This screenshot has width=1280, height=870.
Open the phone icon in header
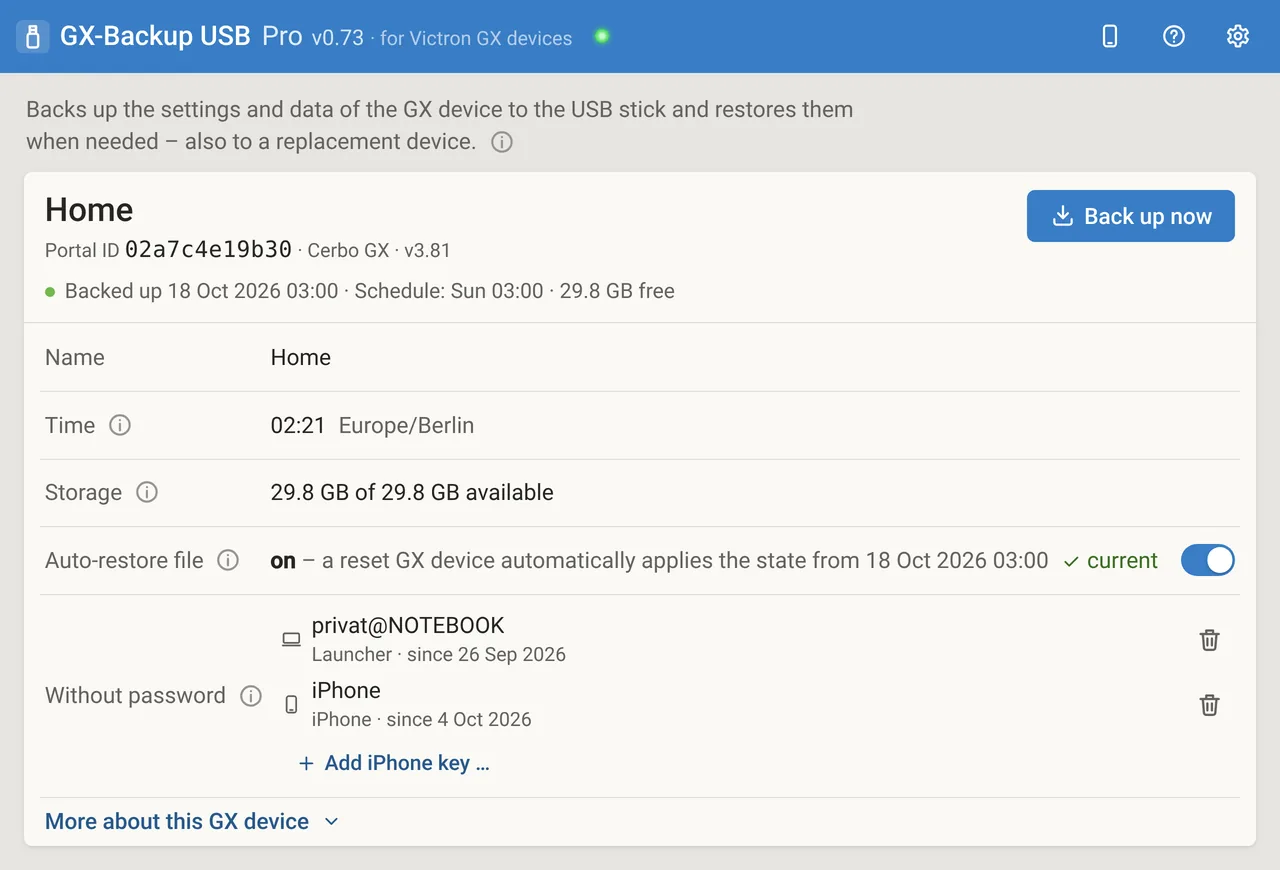click(1109, 37)
